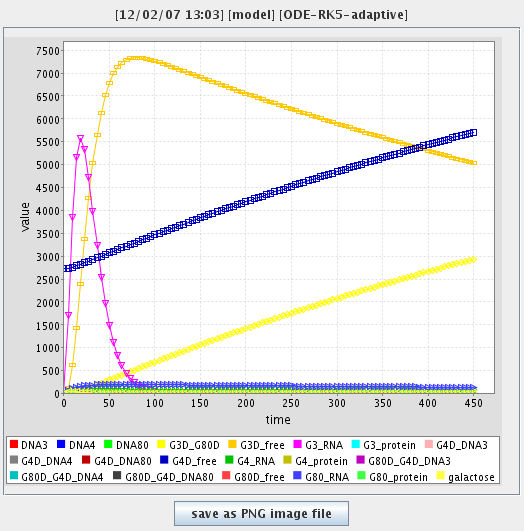Click the 7500 y-axis tick label
Image resolution: width=524 pixels, height=531 pixels.
click(48, 51)
